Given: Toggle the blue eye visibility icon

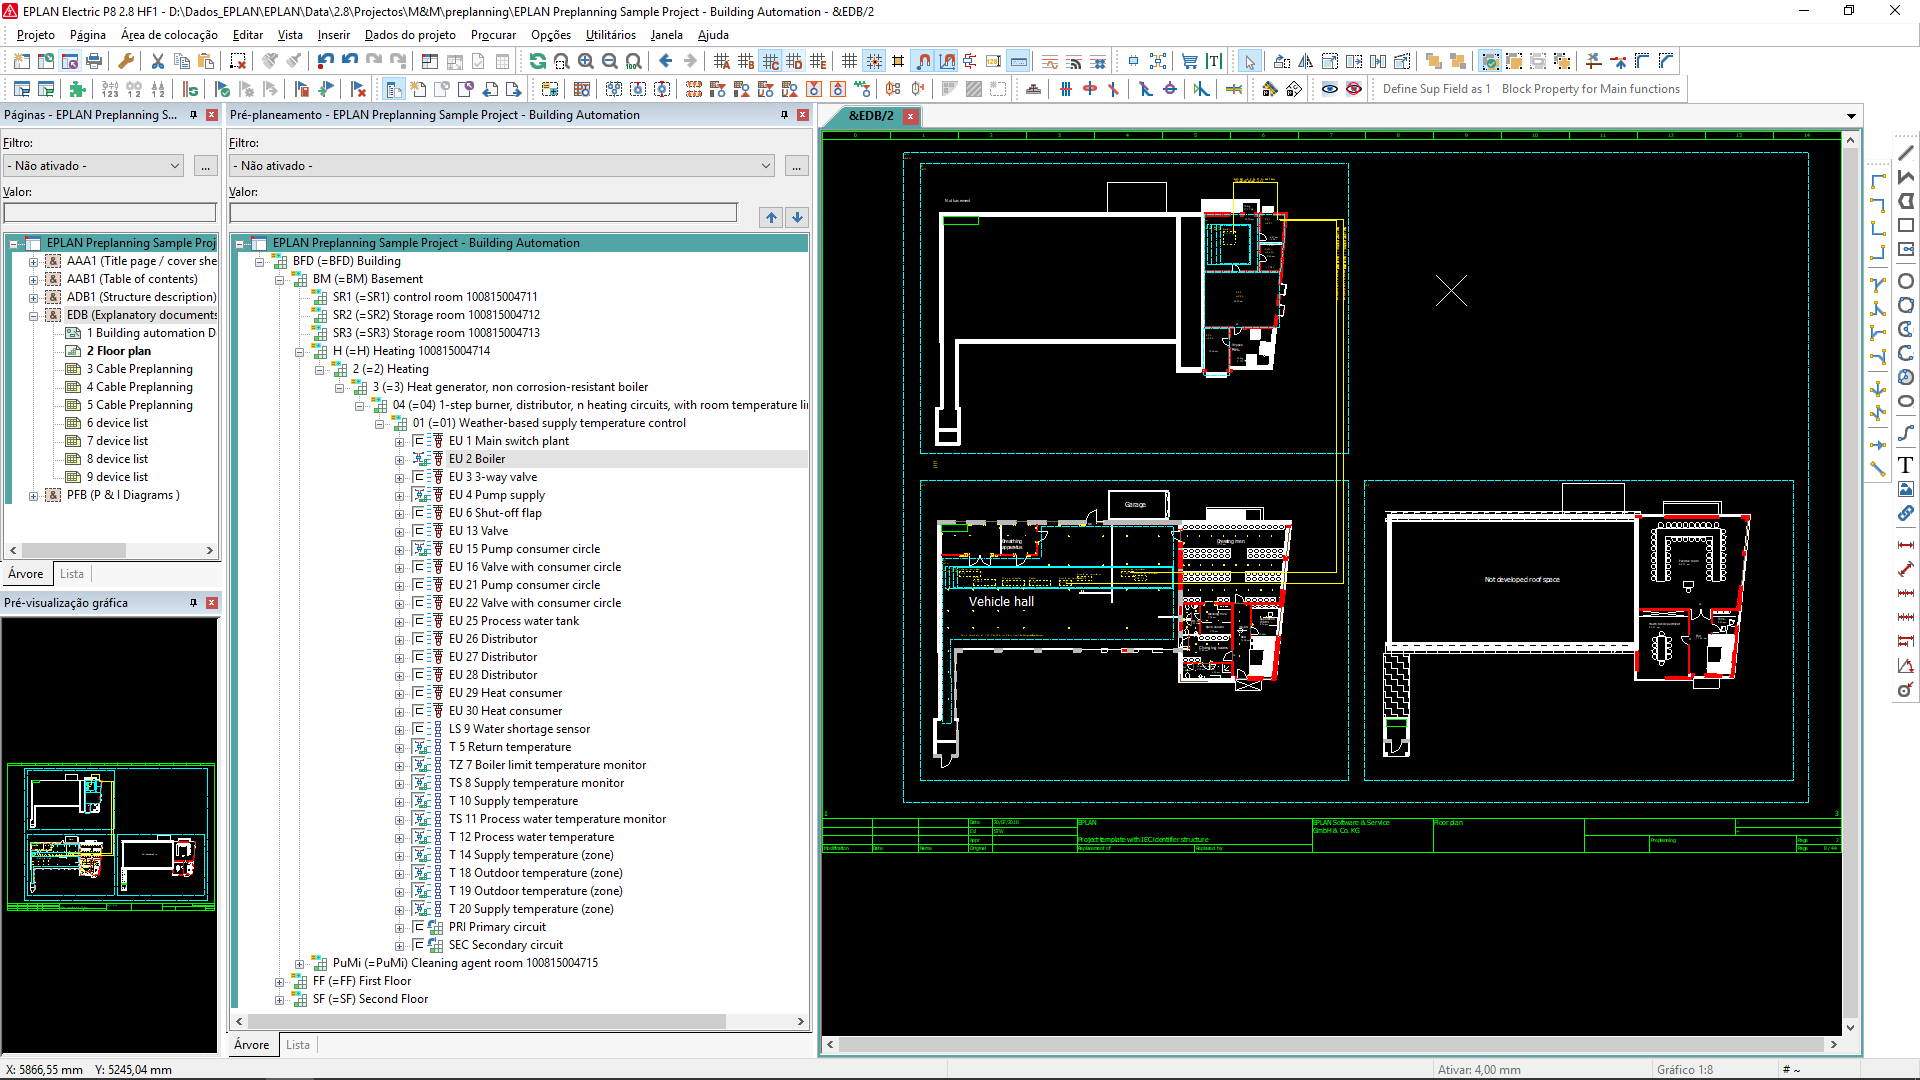Looking at the screenshot, I should 1330,89.
